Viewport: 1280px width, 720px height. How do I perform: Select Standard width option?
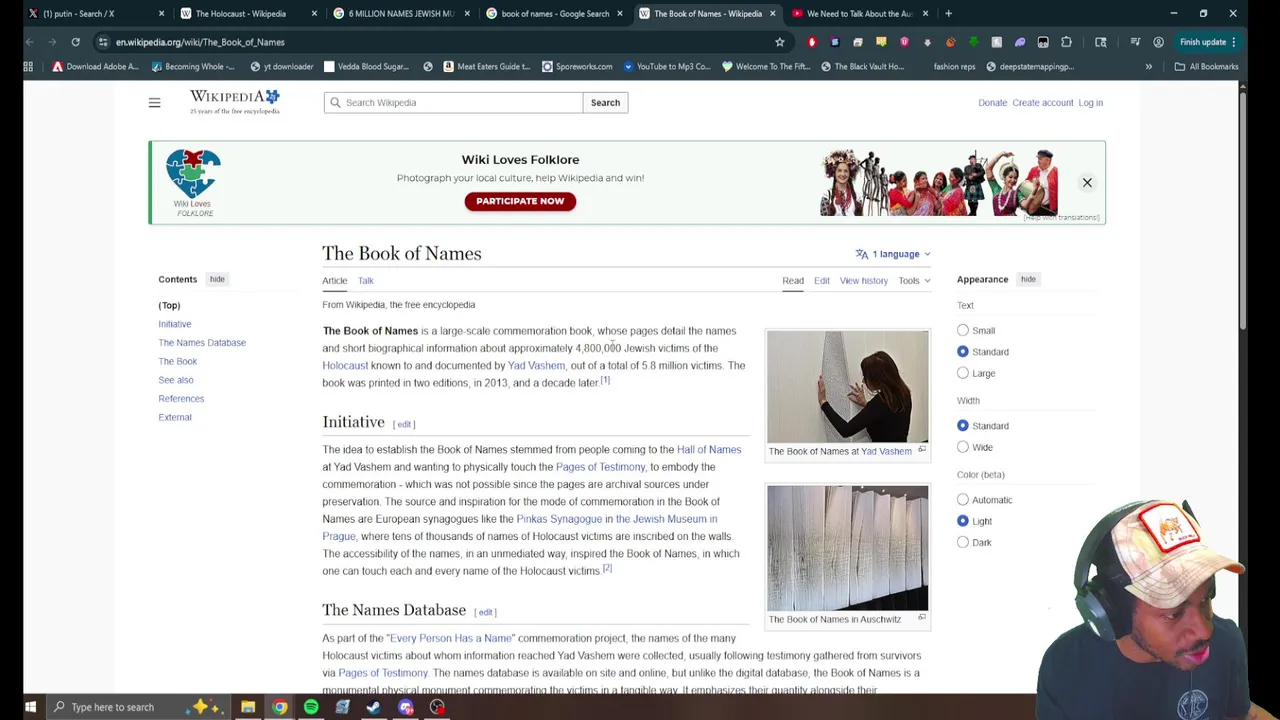click(x=963, y=425)
